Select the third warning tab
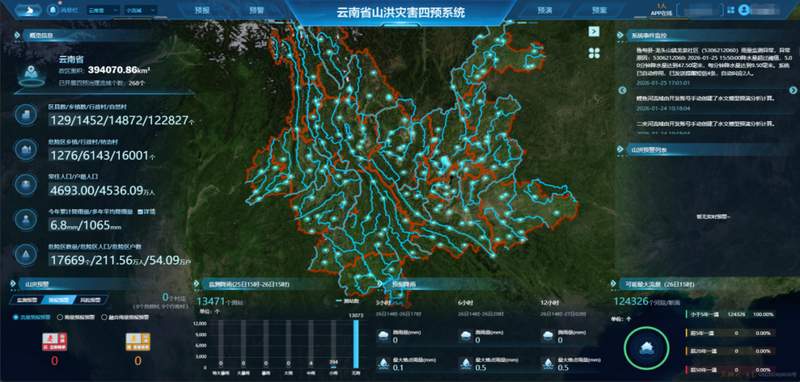 click(92, 299)
